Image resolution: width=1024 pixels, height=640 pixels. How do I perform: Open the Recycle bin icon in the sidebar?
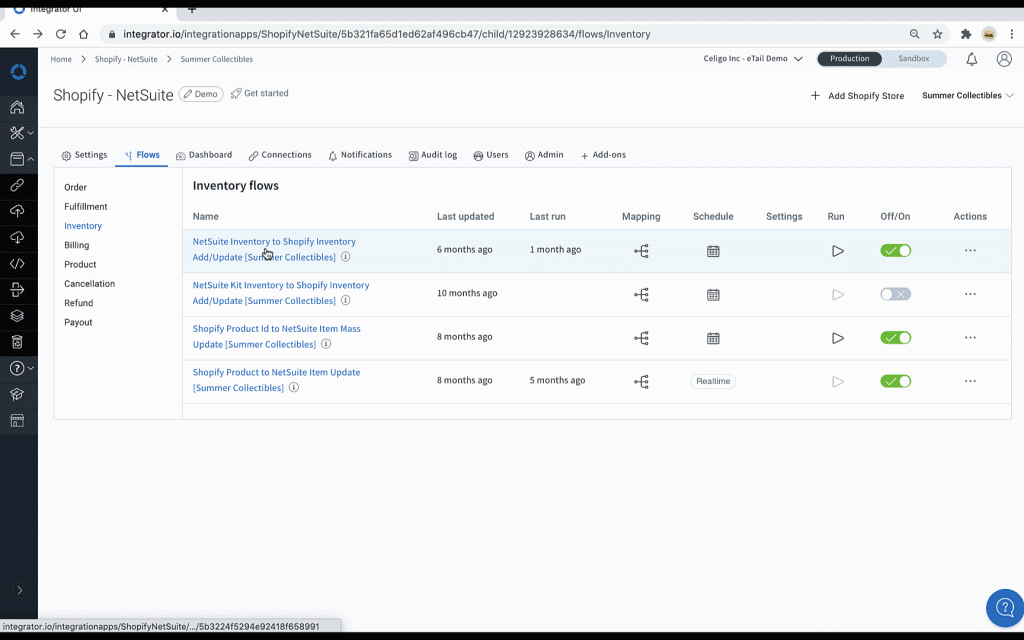tap(18, 342)
